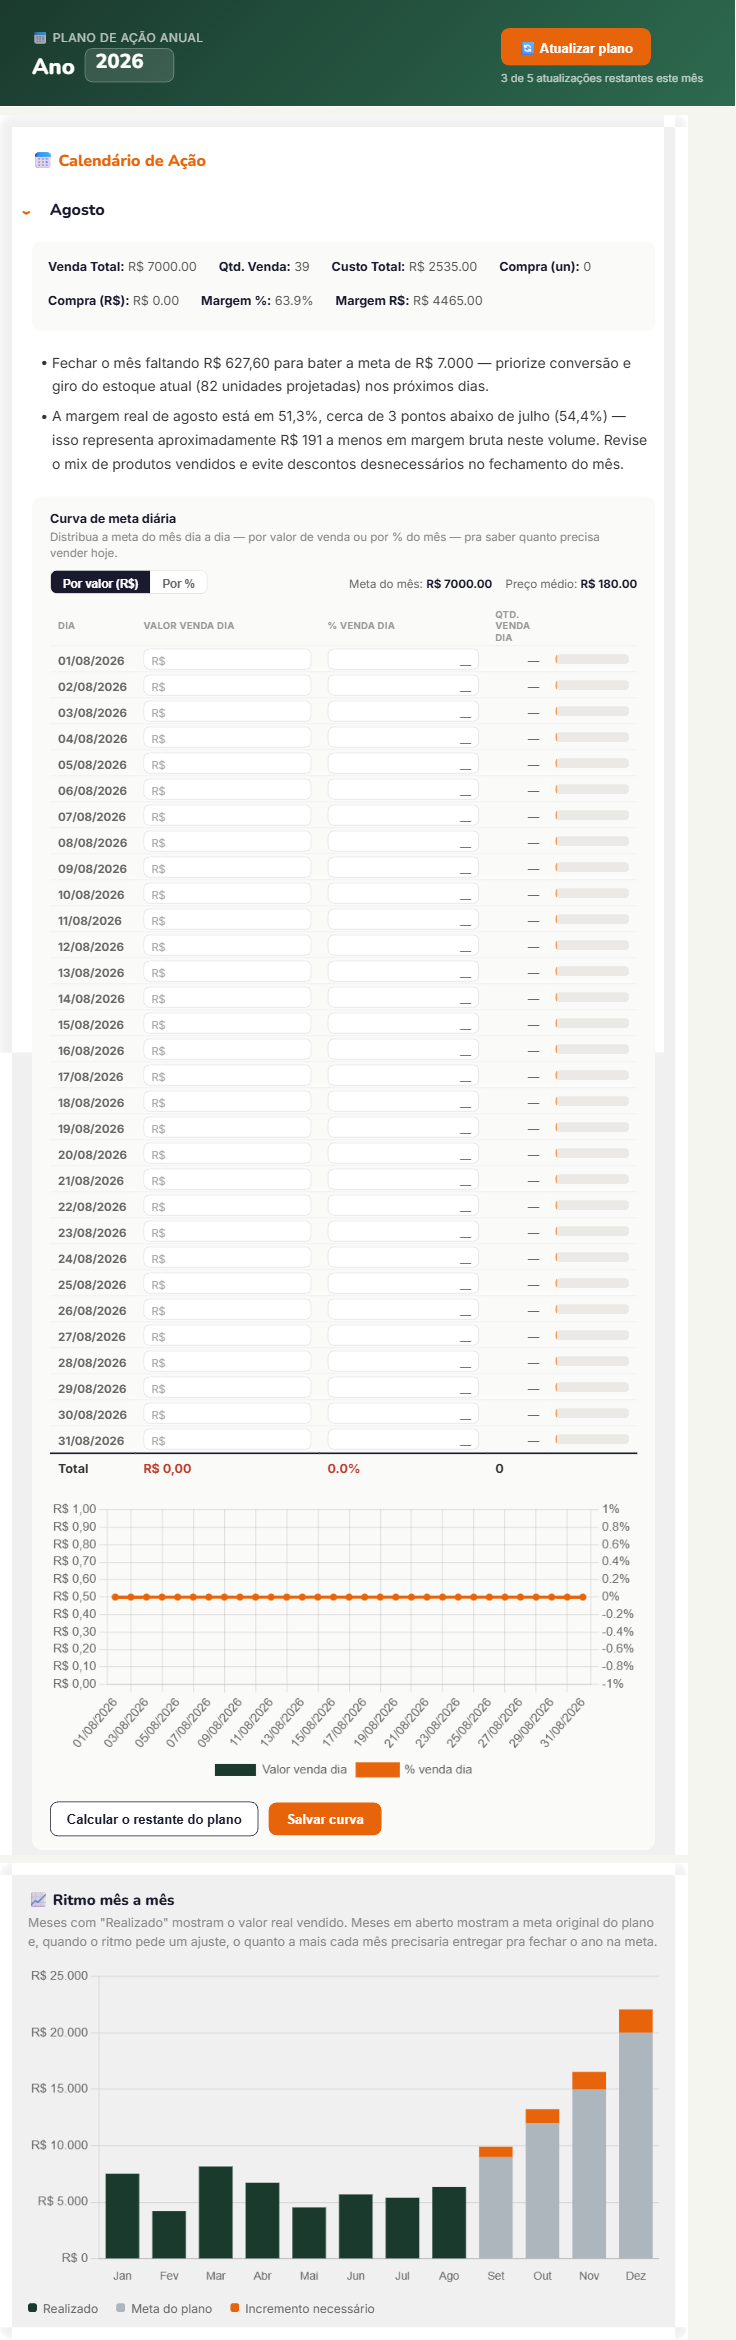Click Calcular o restante do plano
This screenshot has height=2340, width=736.
coord(154,1819)
